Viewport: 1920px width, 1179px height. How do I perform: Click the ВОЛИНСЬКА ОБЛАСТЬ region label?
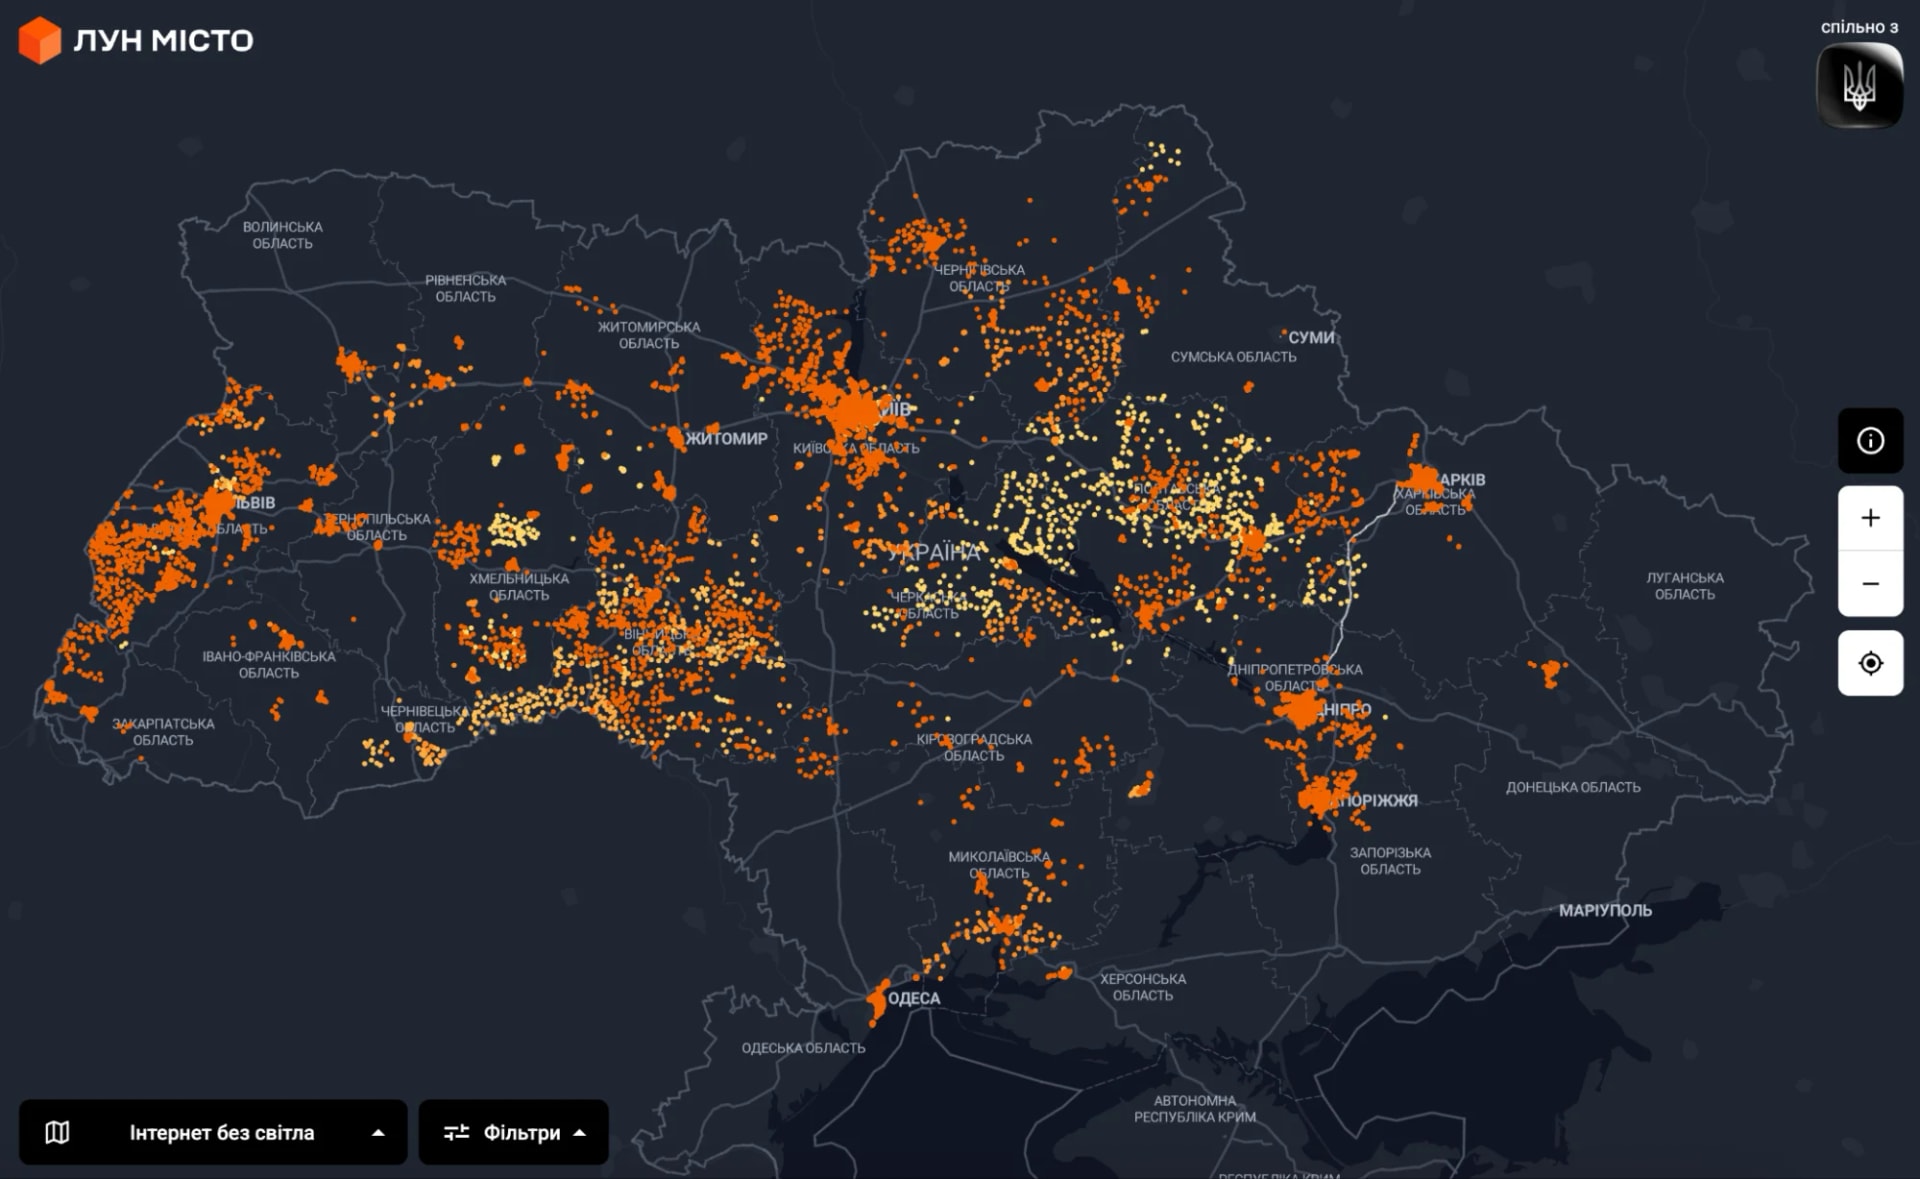283,235
